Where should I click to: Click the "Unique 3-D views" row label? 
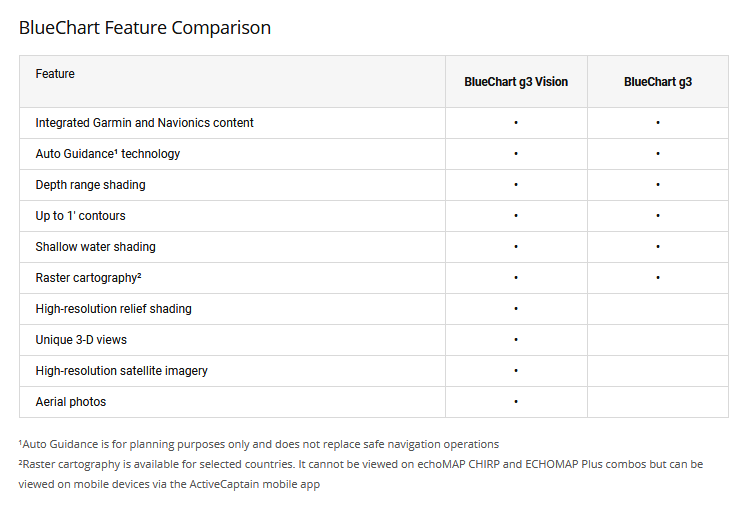pos(81,340)
